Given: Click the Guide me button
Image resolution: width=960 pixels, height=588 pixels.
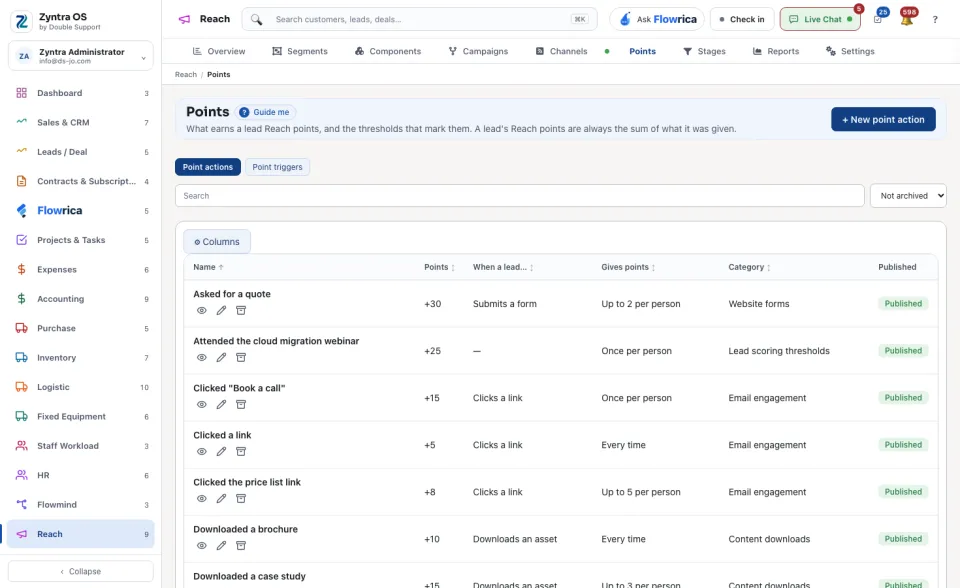Looking at the screenshot, I should coord(264,112).
